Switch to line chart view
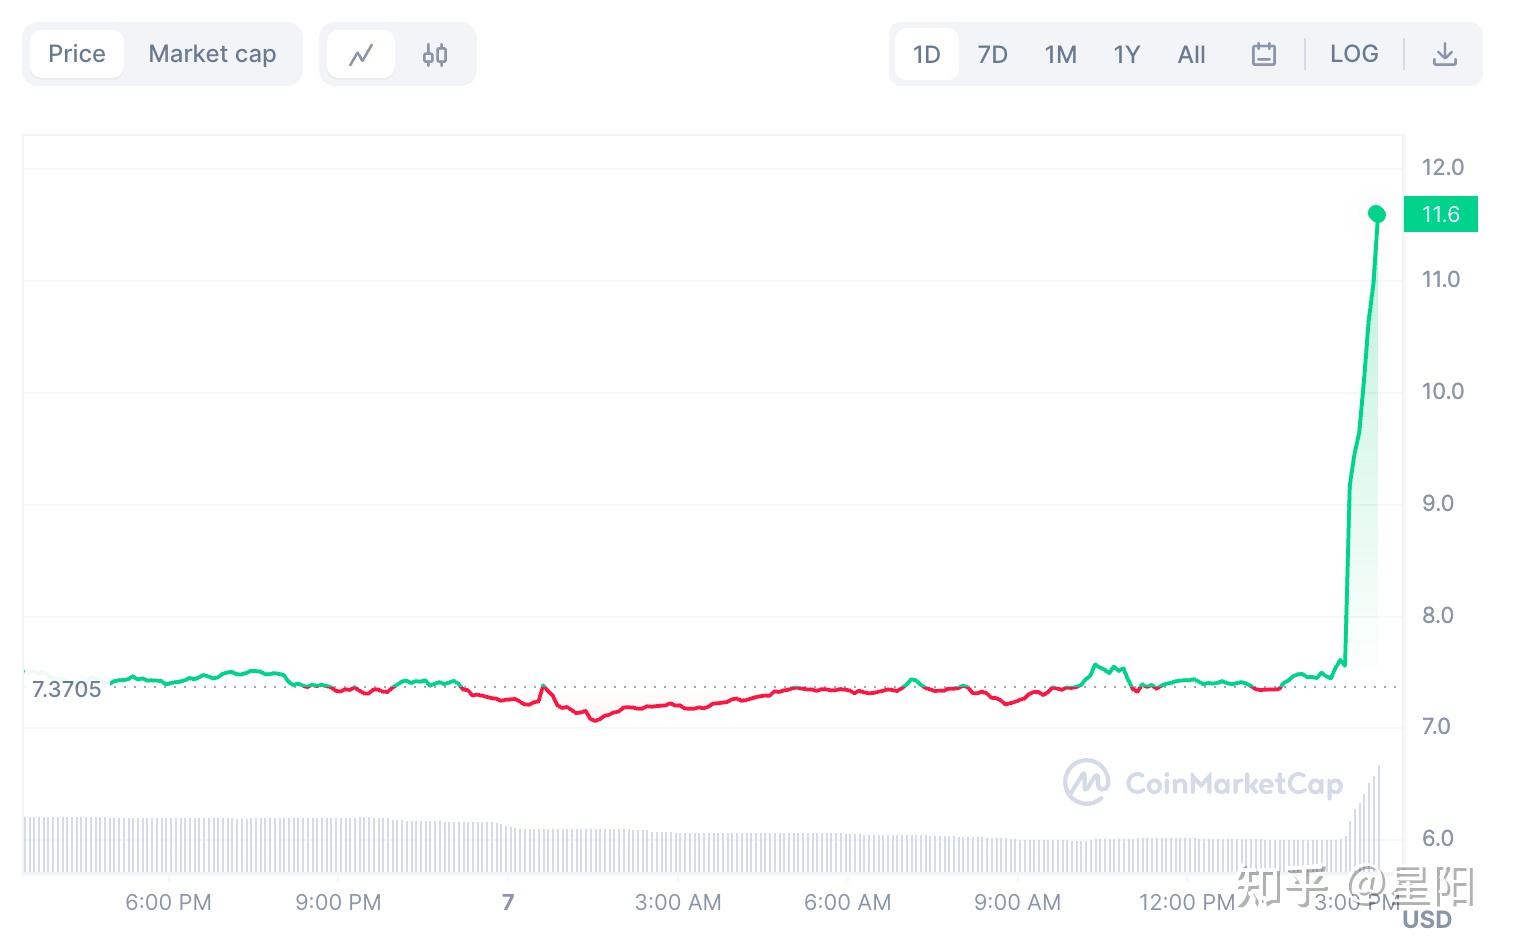 [x=361, y=55]
